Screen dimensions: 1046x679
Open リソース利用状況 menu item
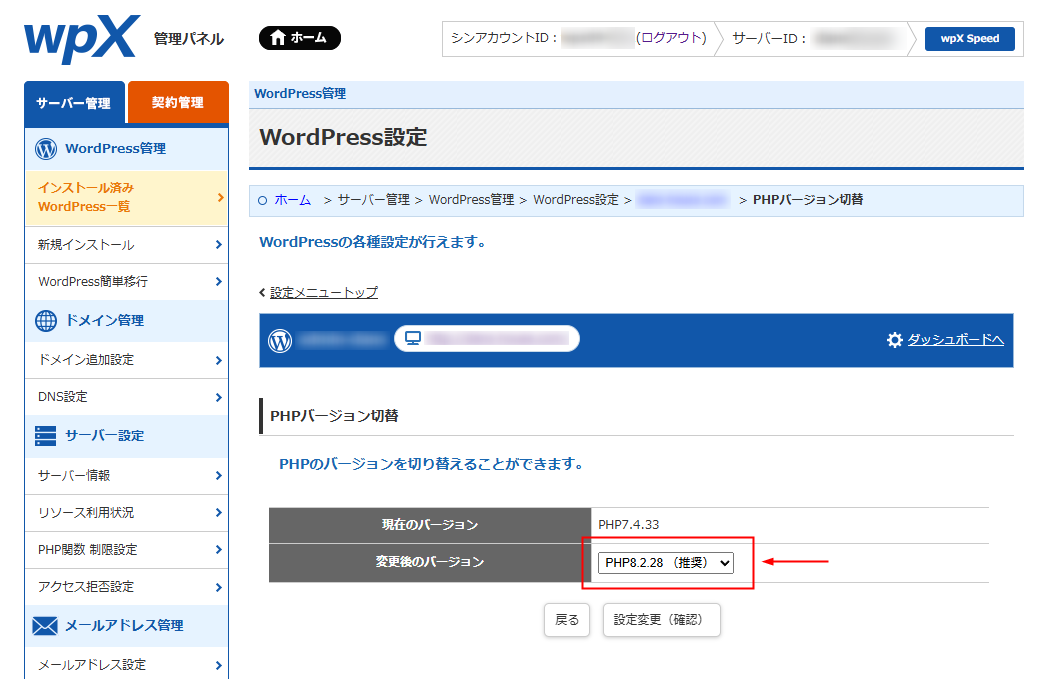point(126,513)
